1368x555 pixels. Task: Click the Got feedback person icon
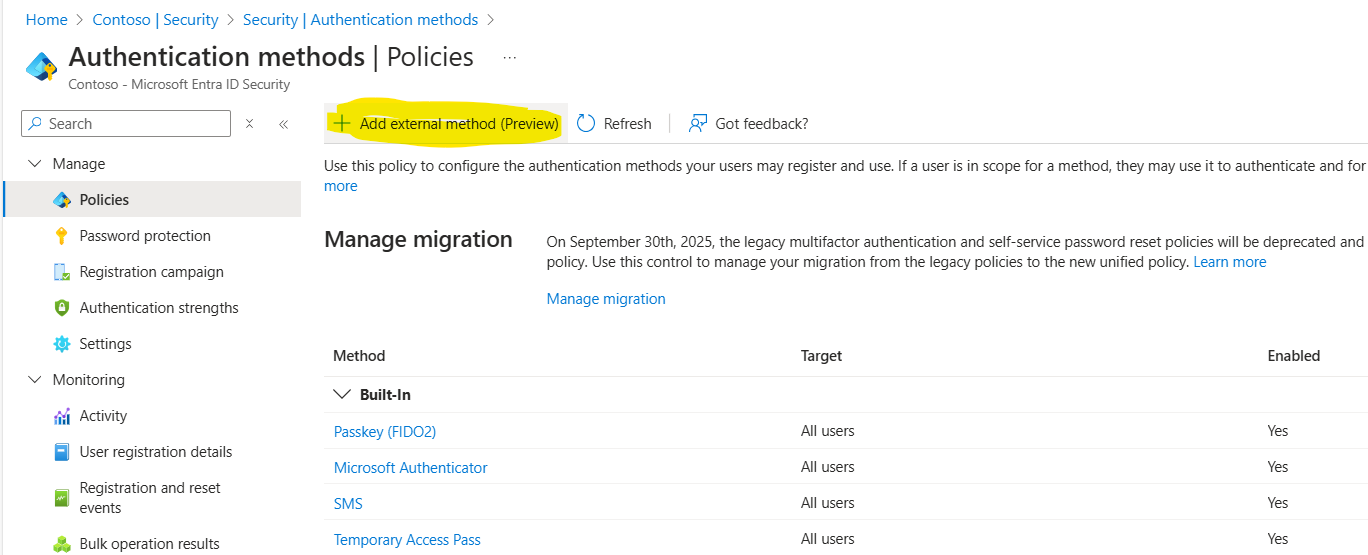[x=698, y=124]
